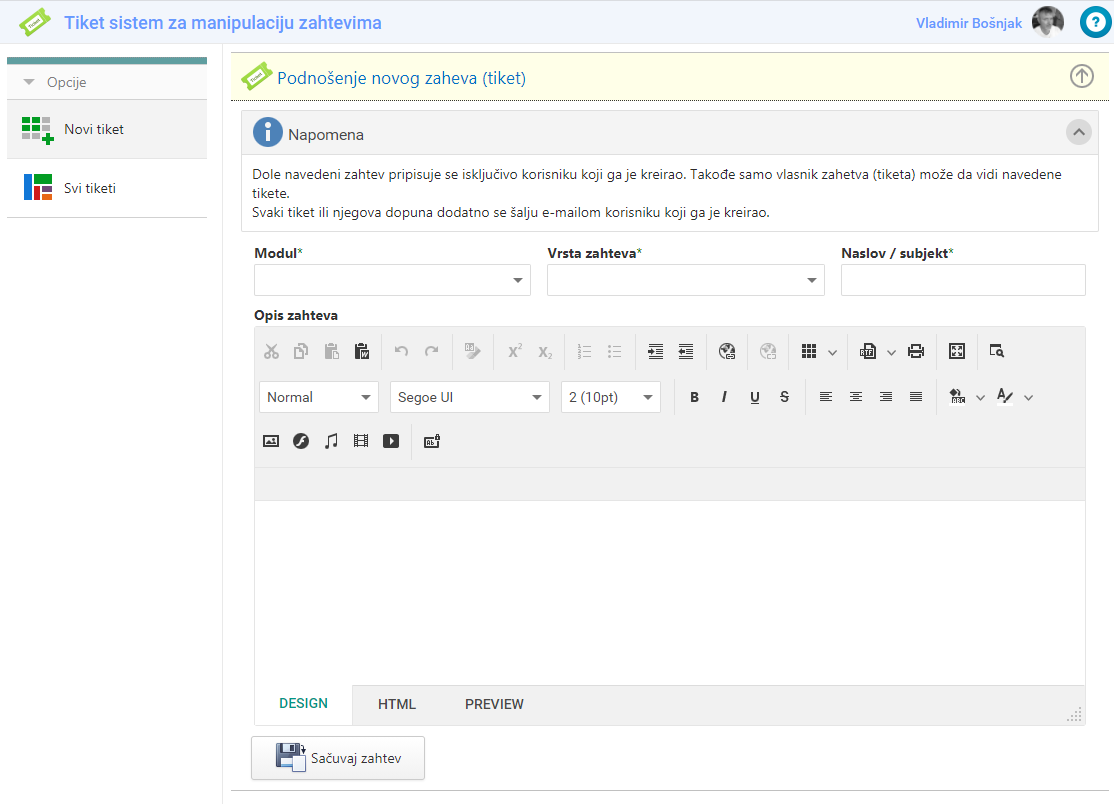Toggle bold formatting

coord(694,397)
